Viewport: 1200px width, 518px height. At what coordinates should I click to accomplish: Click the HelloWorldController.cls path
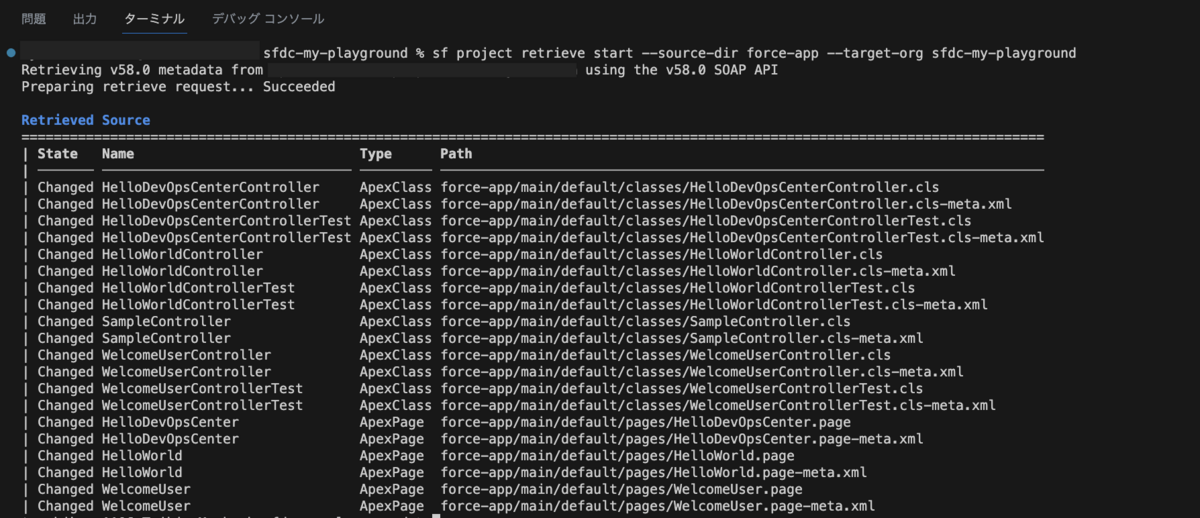coord(662,254)
